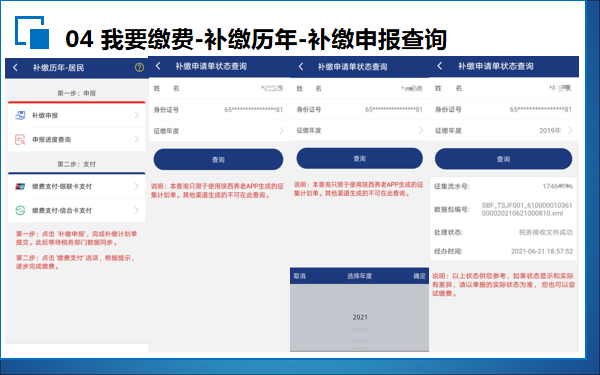Tap the 补缴申报 hand icon
The width and height of the screenshot is (600, 375).
(20, 115)
